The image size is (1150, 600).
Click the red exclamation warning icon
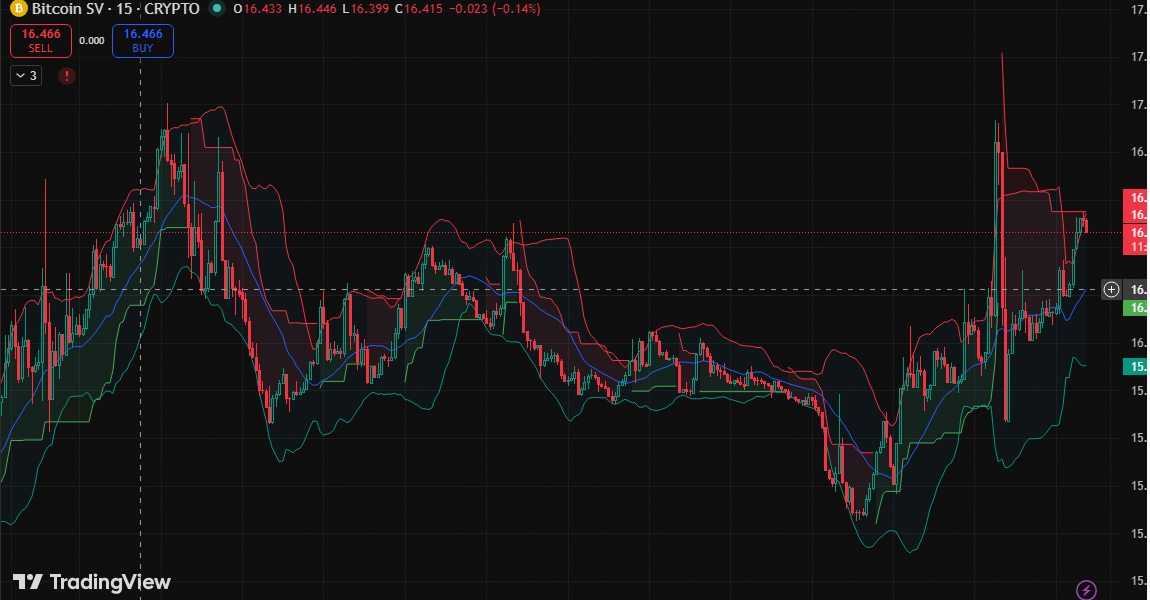(x=67, y=76)
